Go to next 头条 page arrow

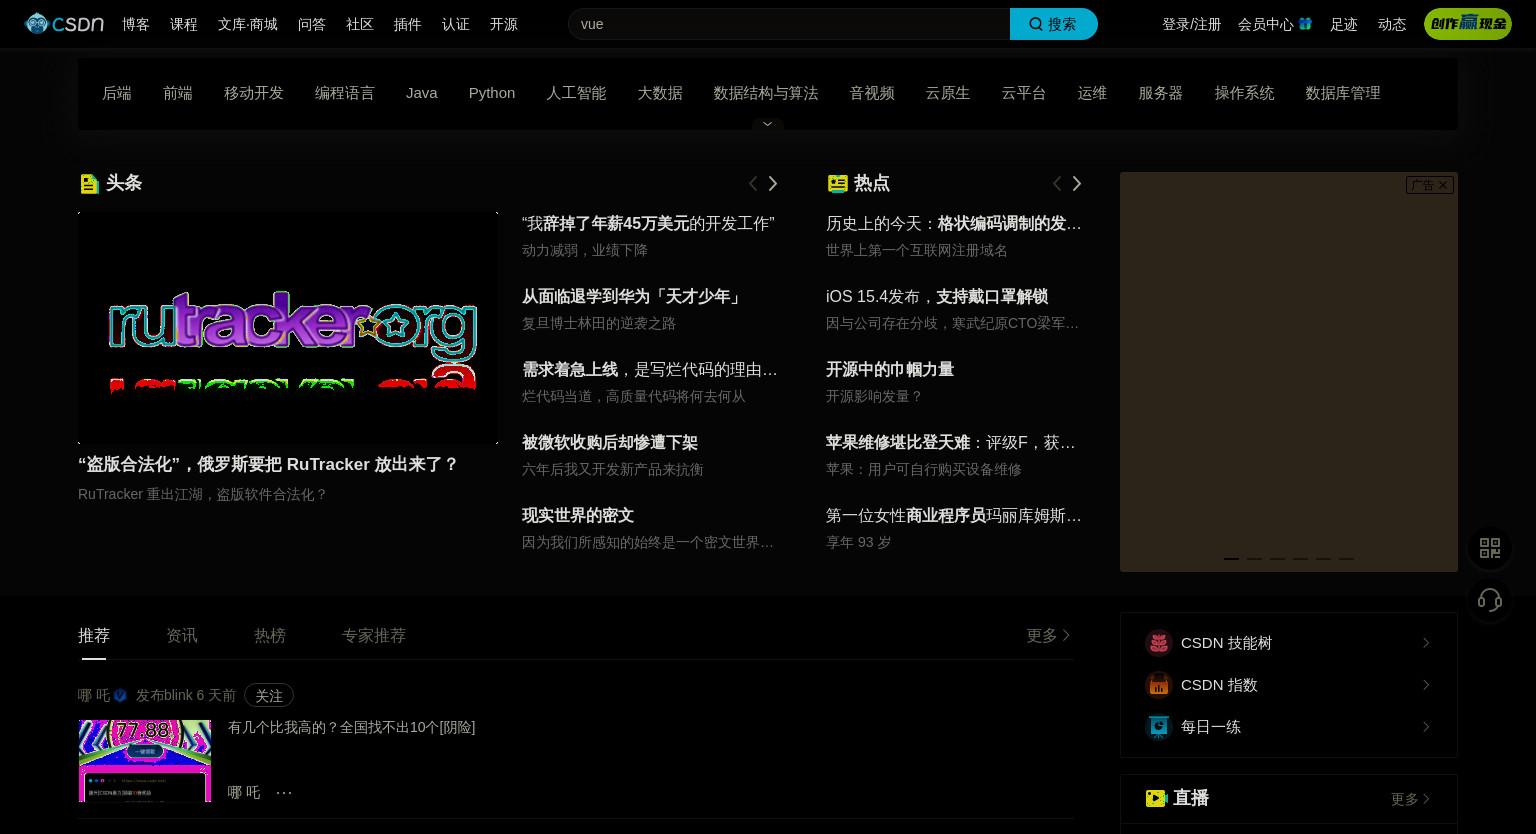click(773, 183)
